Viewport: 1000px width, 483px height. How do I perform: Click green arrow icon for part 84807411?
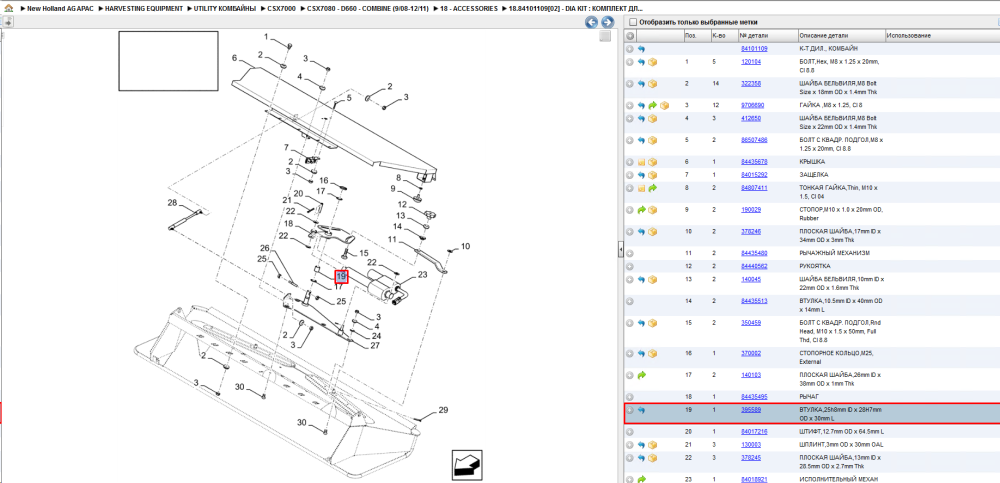[653, 188]
